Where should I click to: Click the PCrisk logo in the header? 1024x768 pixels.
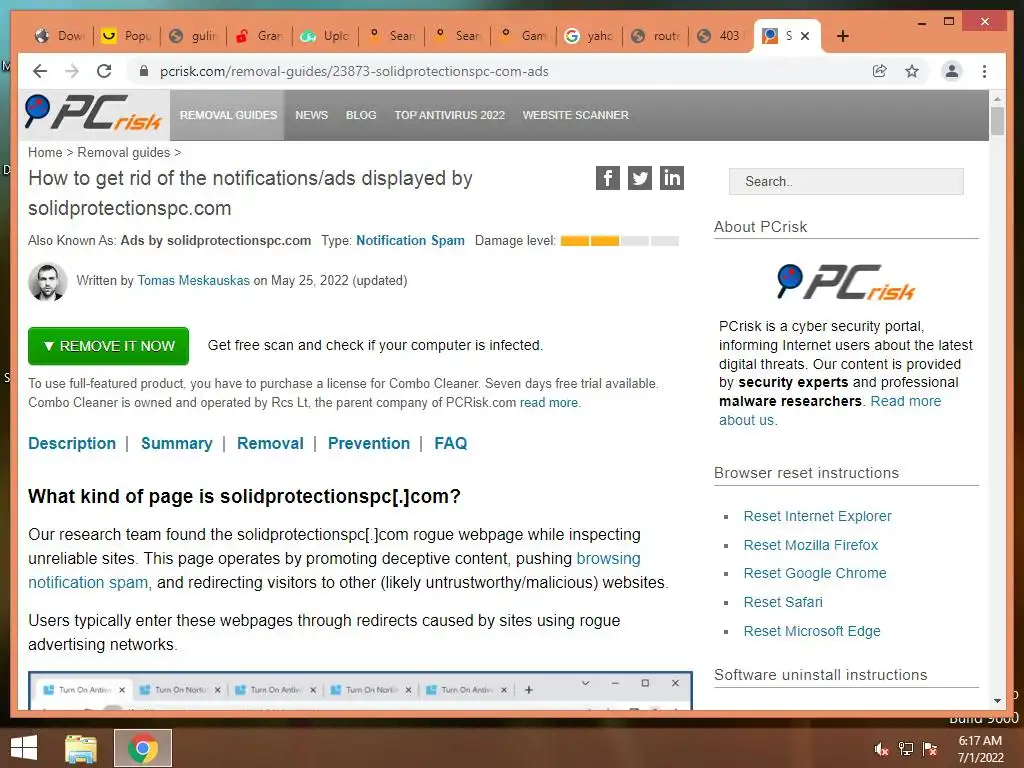click(x=93, y=113)
